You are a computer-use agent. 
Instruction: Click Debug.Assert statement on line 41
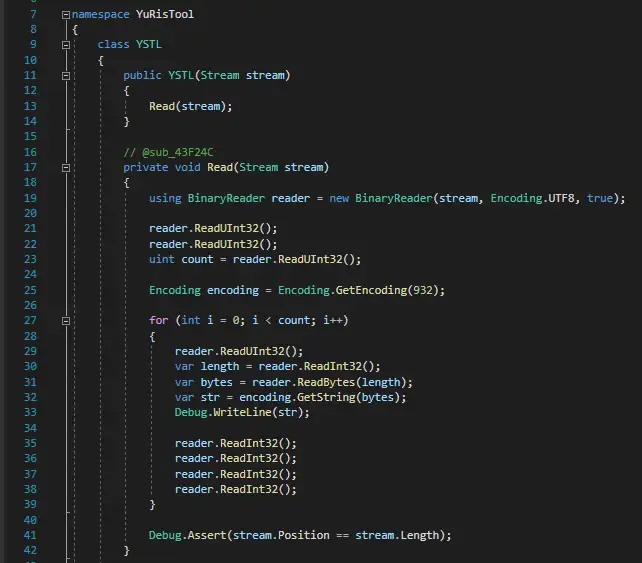pos(300,535)
